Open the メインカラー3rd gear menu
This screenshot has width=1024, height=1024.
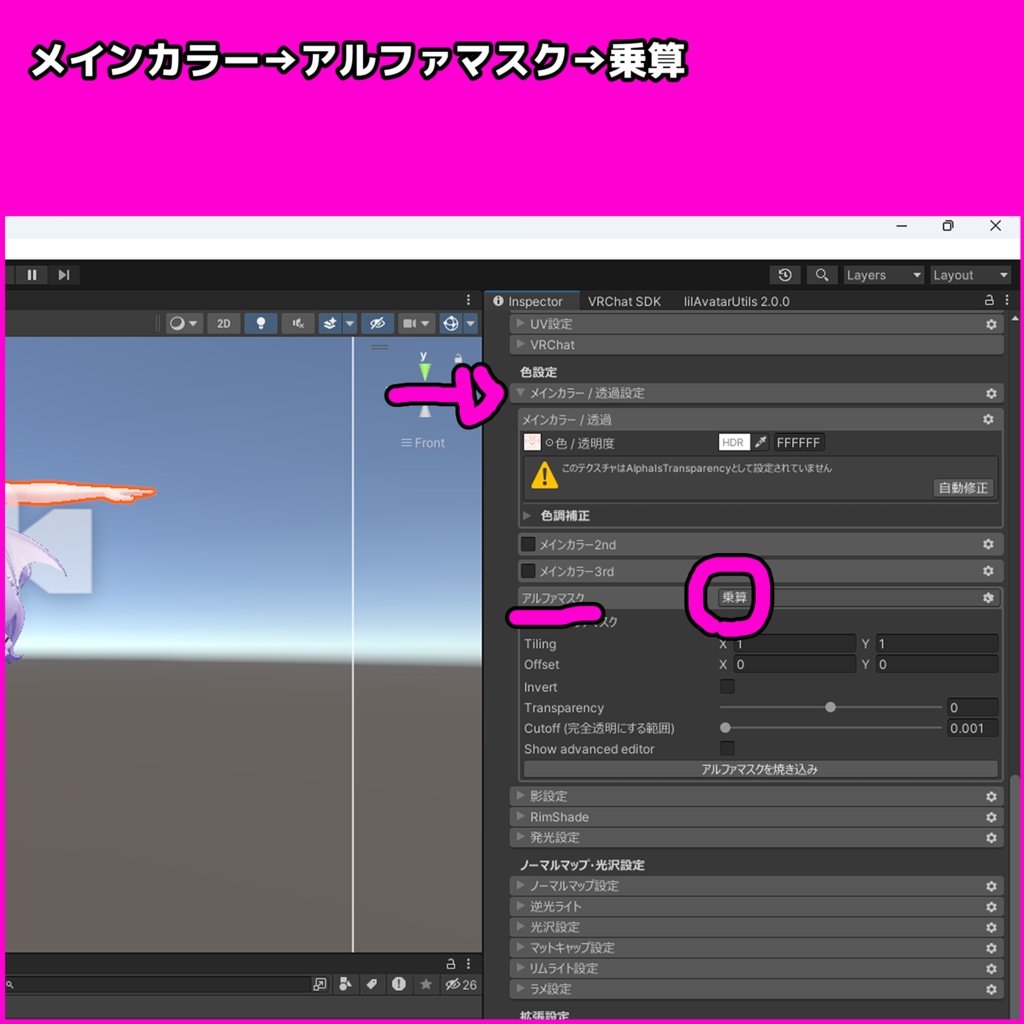click(x=987, y=571)
